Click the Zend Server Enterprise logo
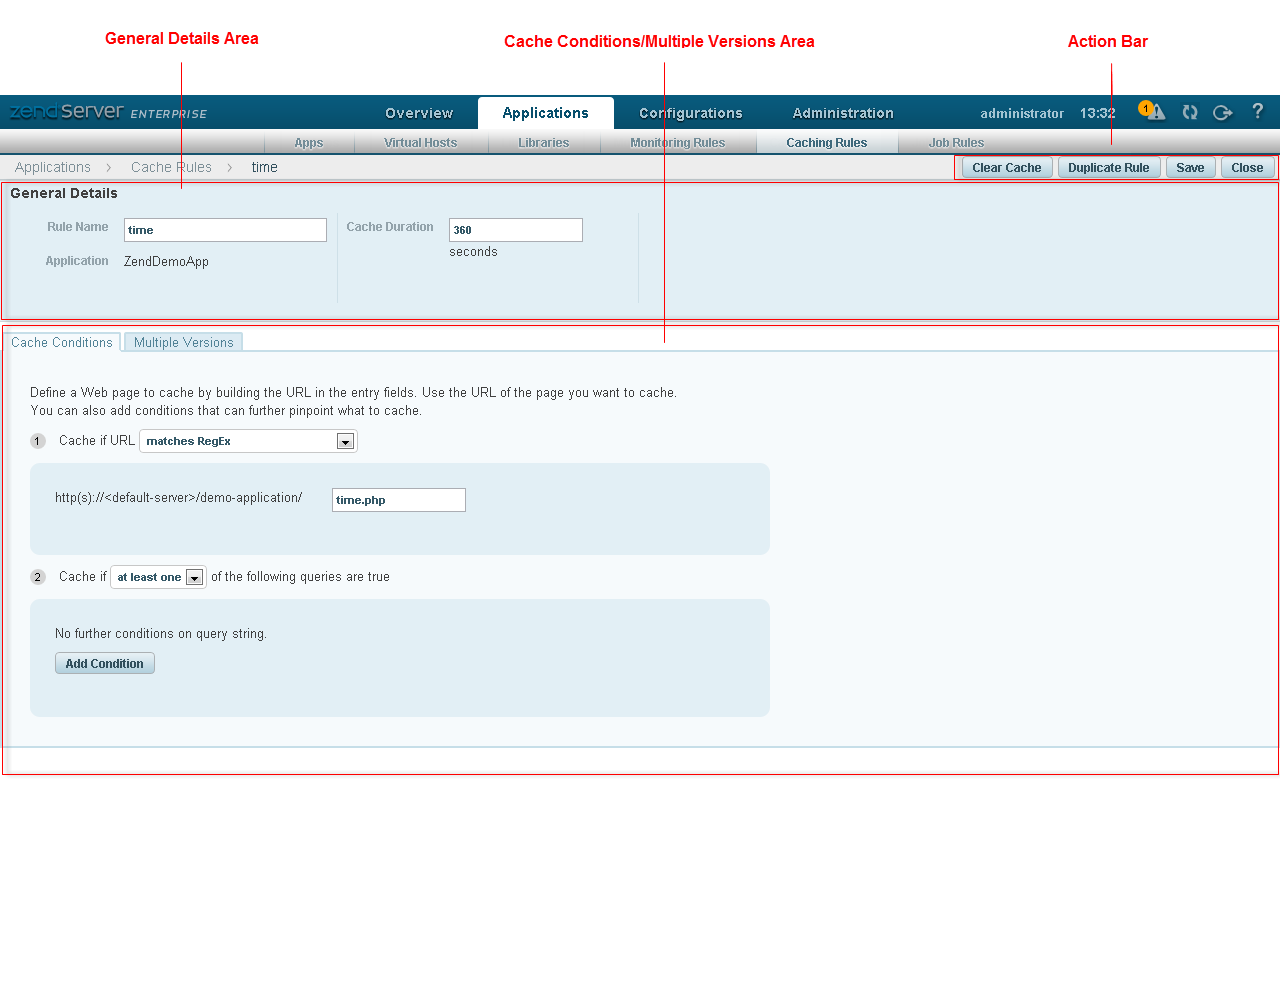The width and height of the screenshot is (1280, 1006). point(108,112)
